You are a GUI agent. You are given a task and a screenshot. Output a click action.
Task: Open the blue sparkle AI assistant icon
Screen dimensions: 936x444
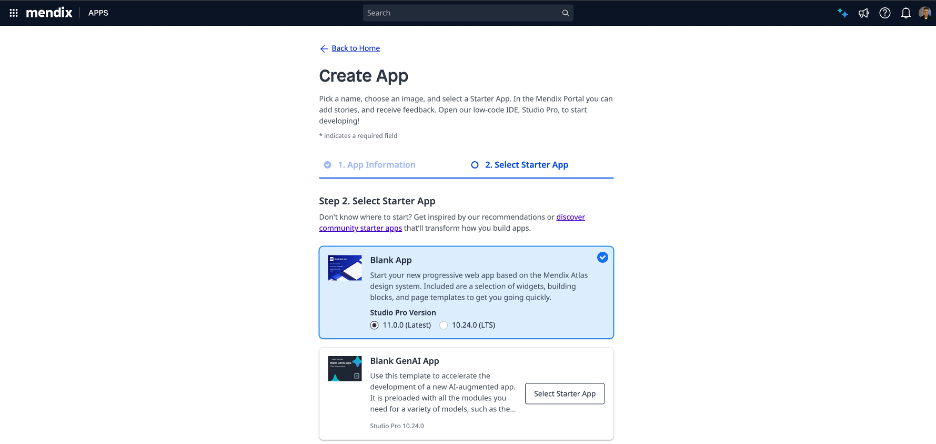coord(843,13)
